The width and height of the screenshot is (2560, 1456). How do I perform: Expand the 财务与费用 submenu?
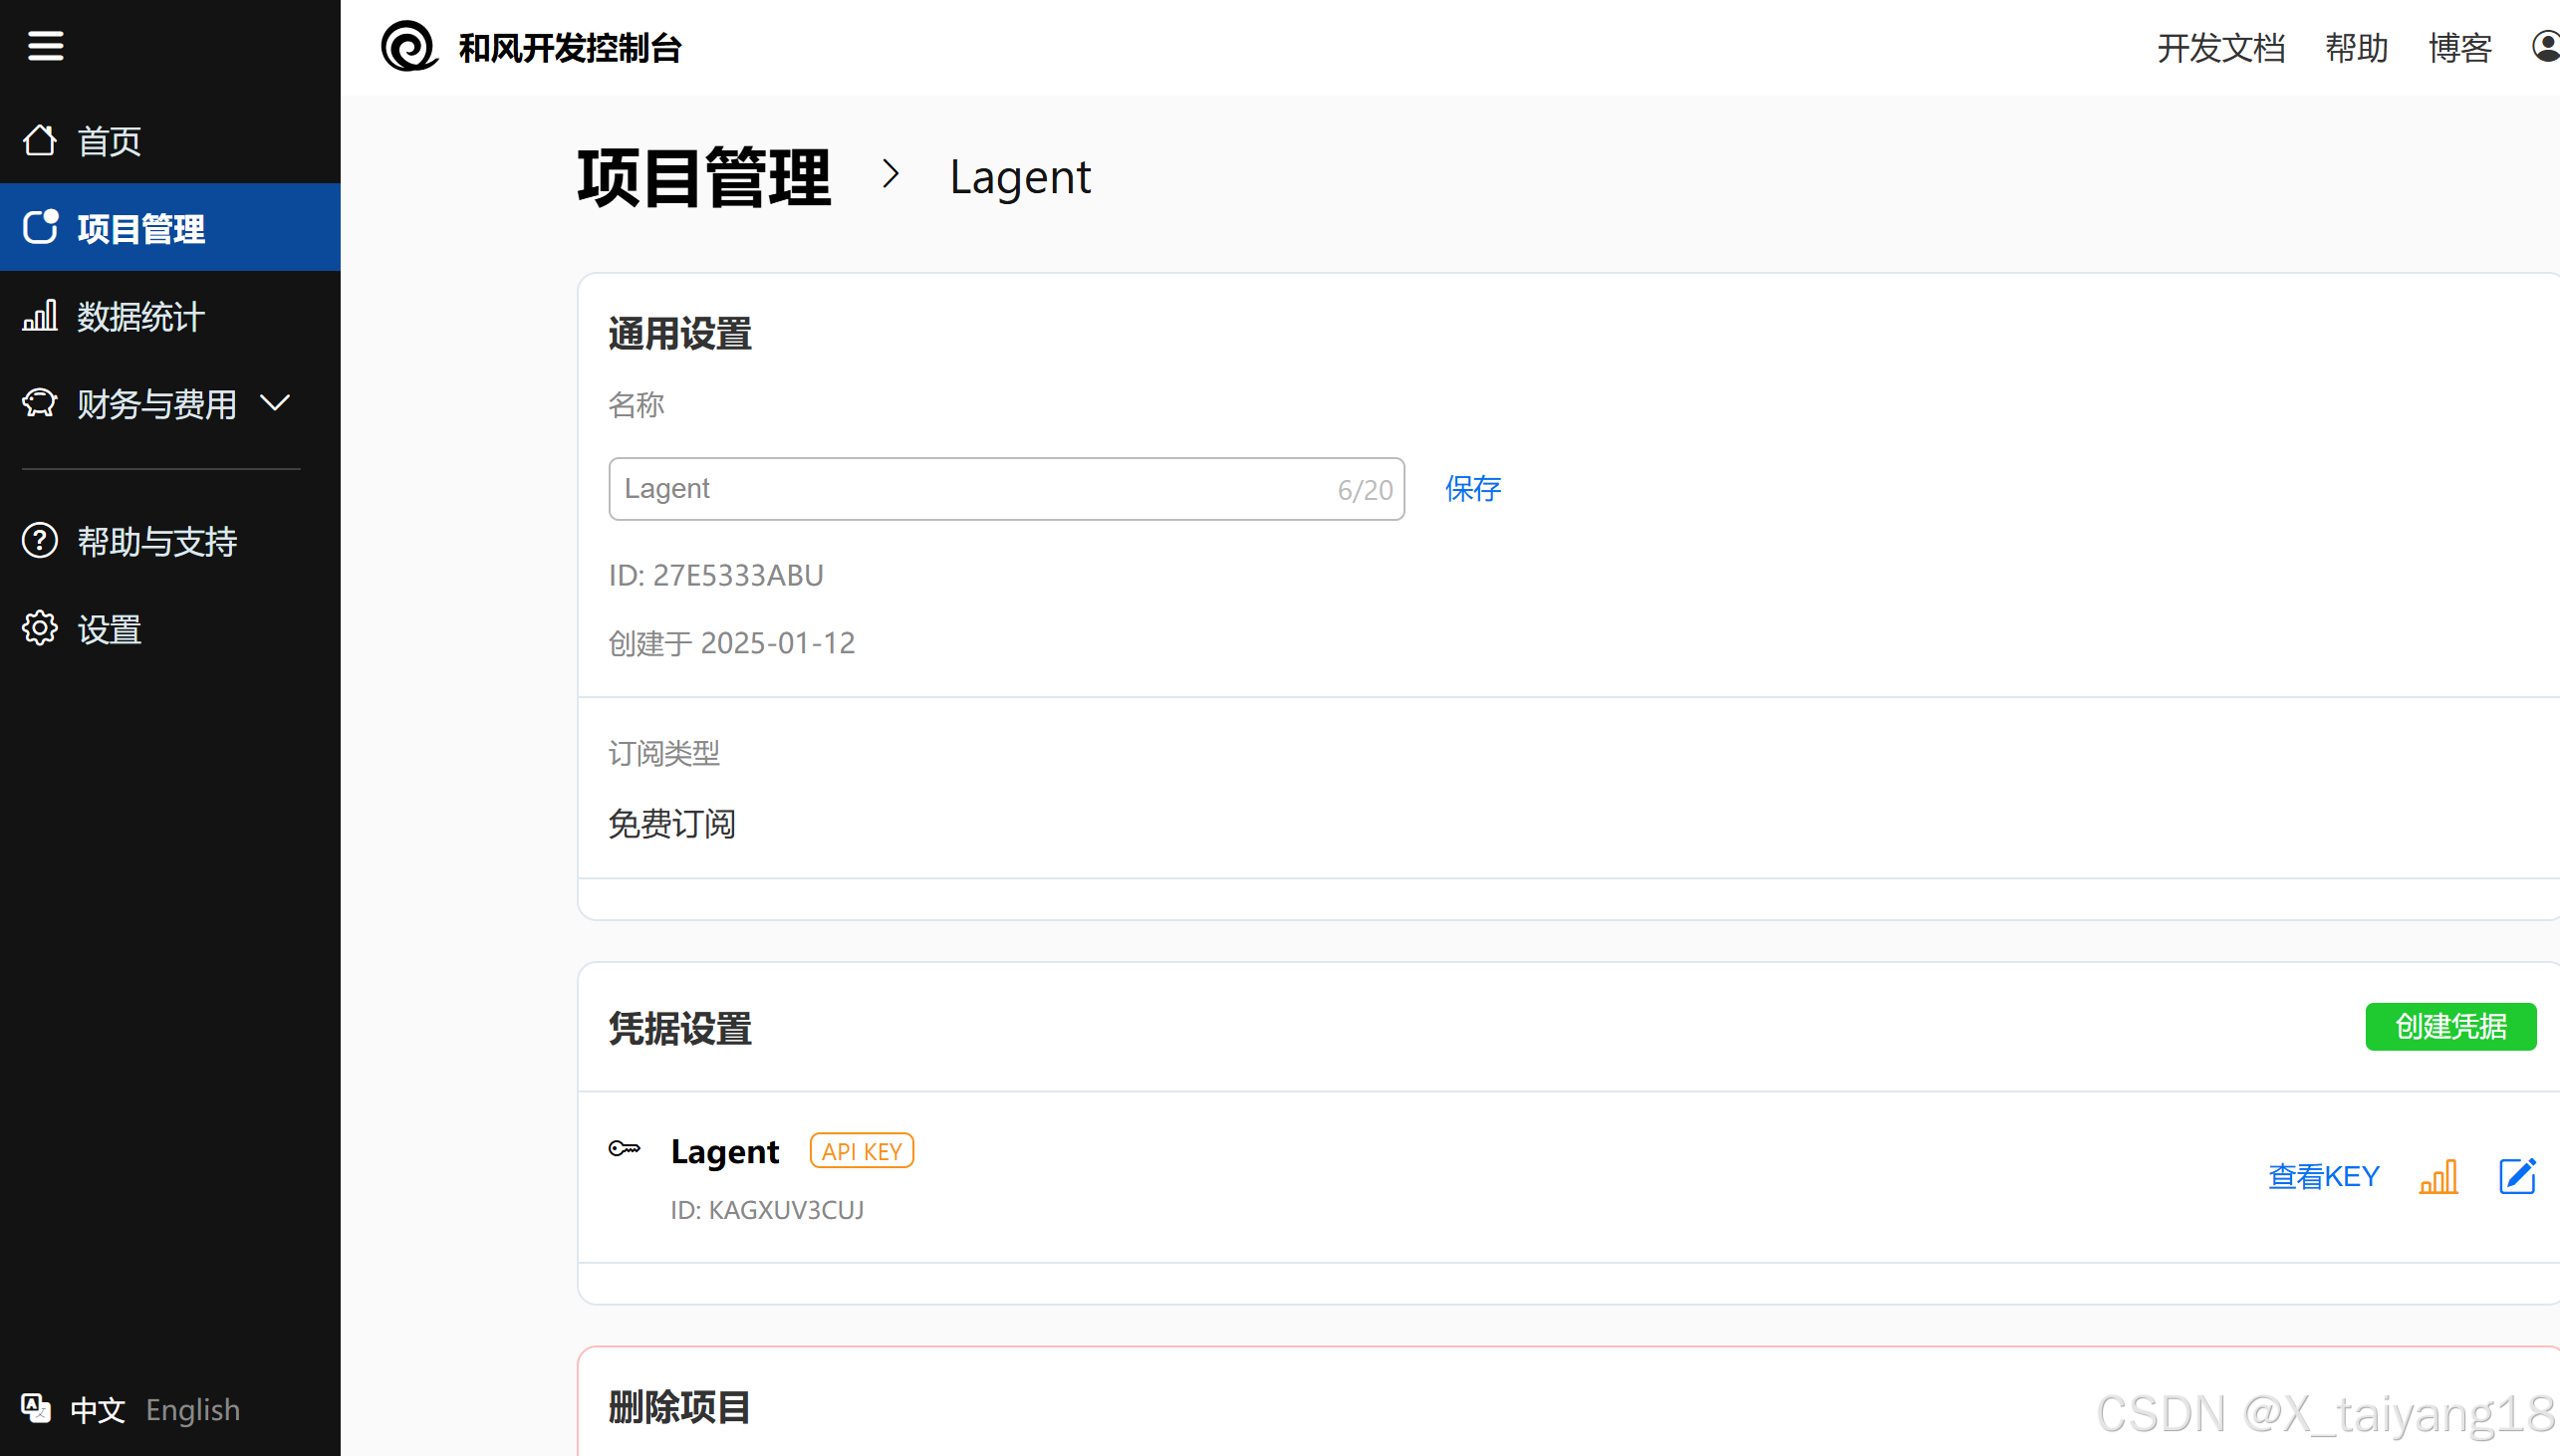pyautogui.click(x=274, y=403)
